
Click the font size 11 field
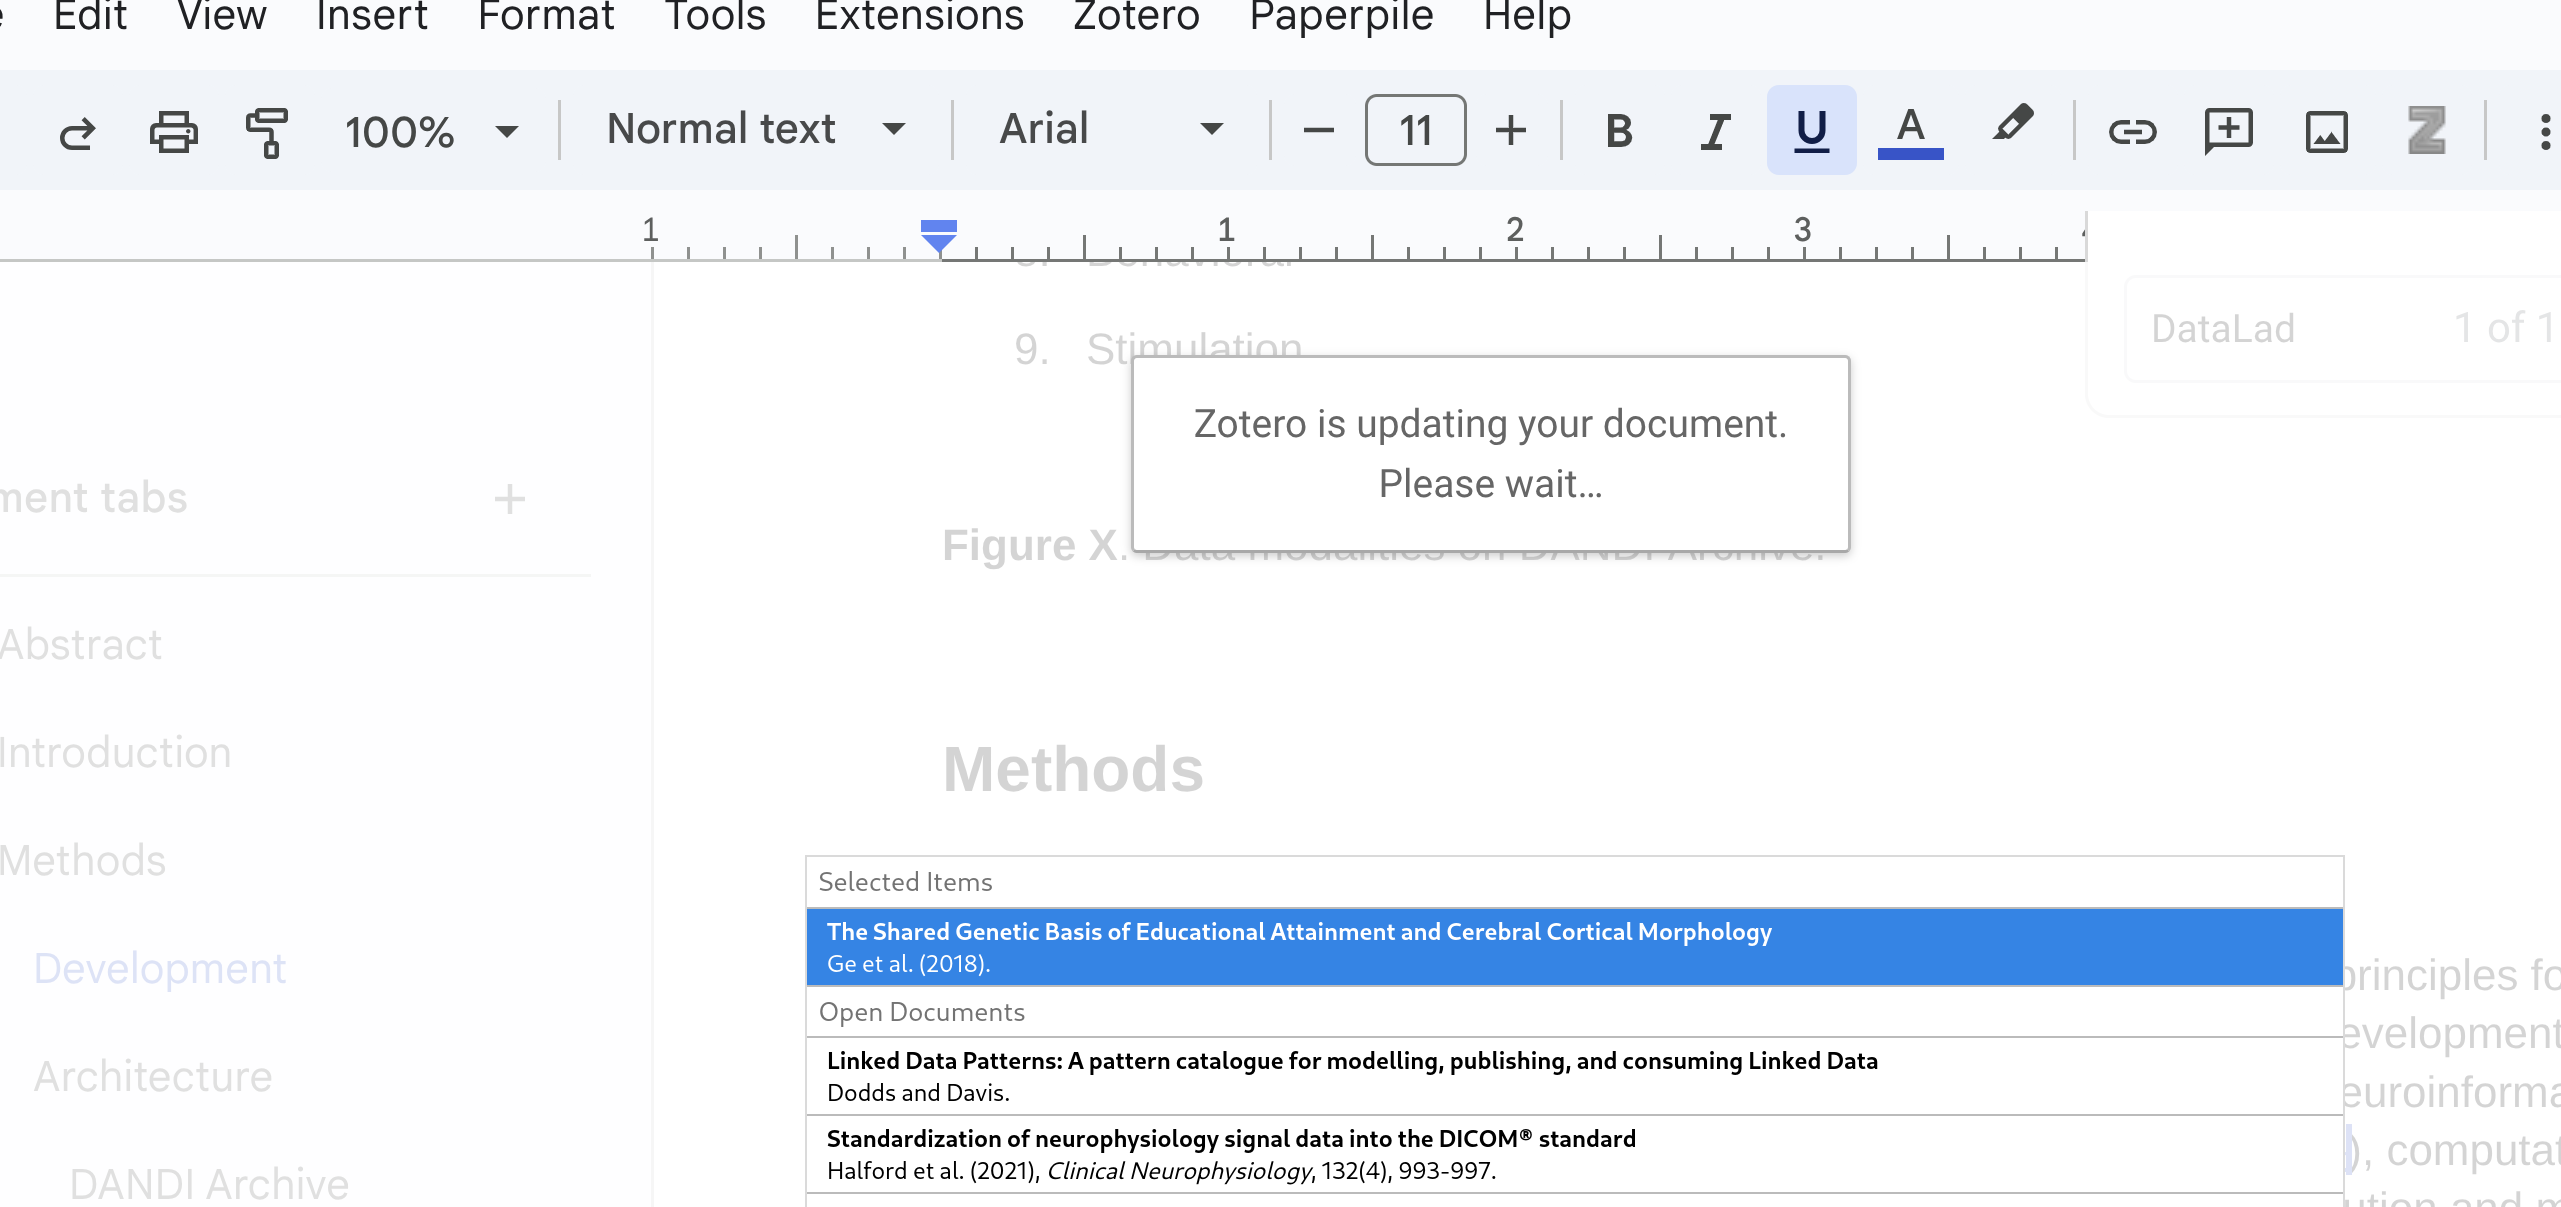(1415, 131)
